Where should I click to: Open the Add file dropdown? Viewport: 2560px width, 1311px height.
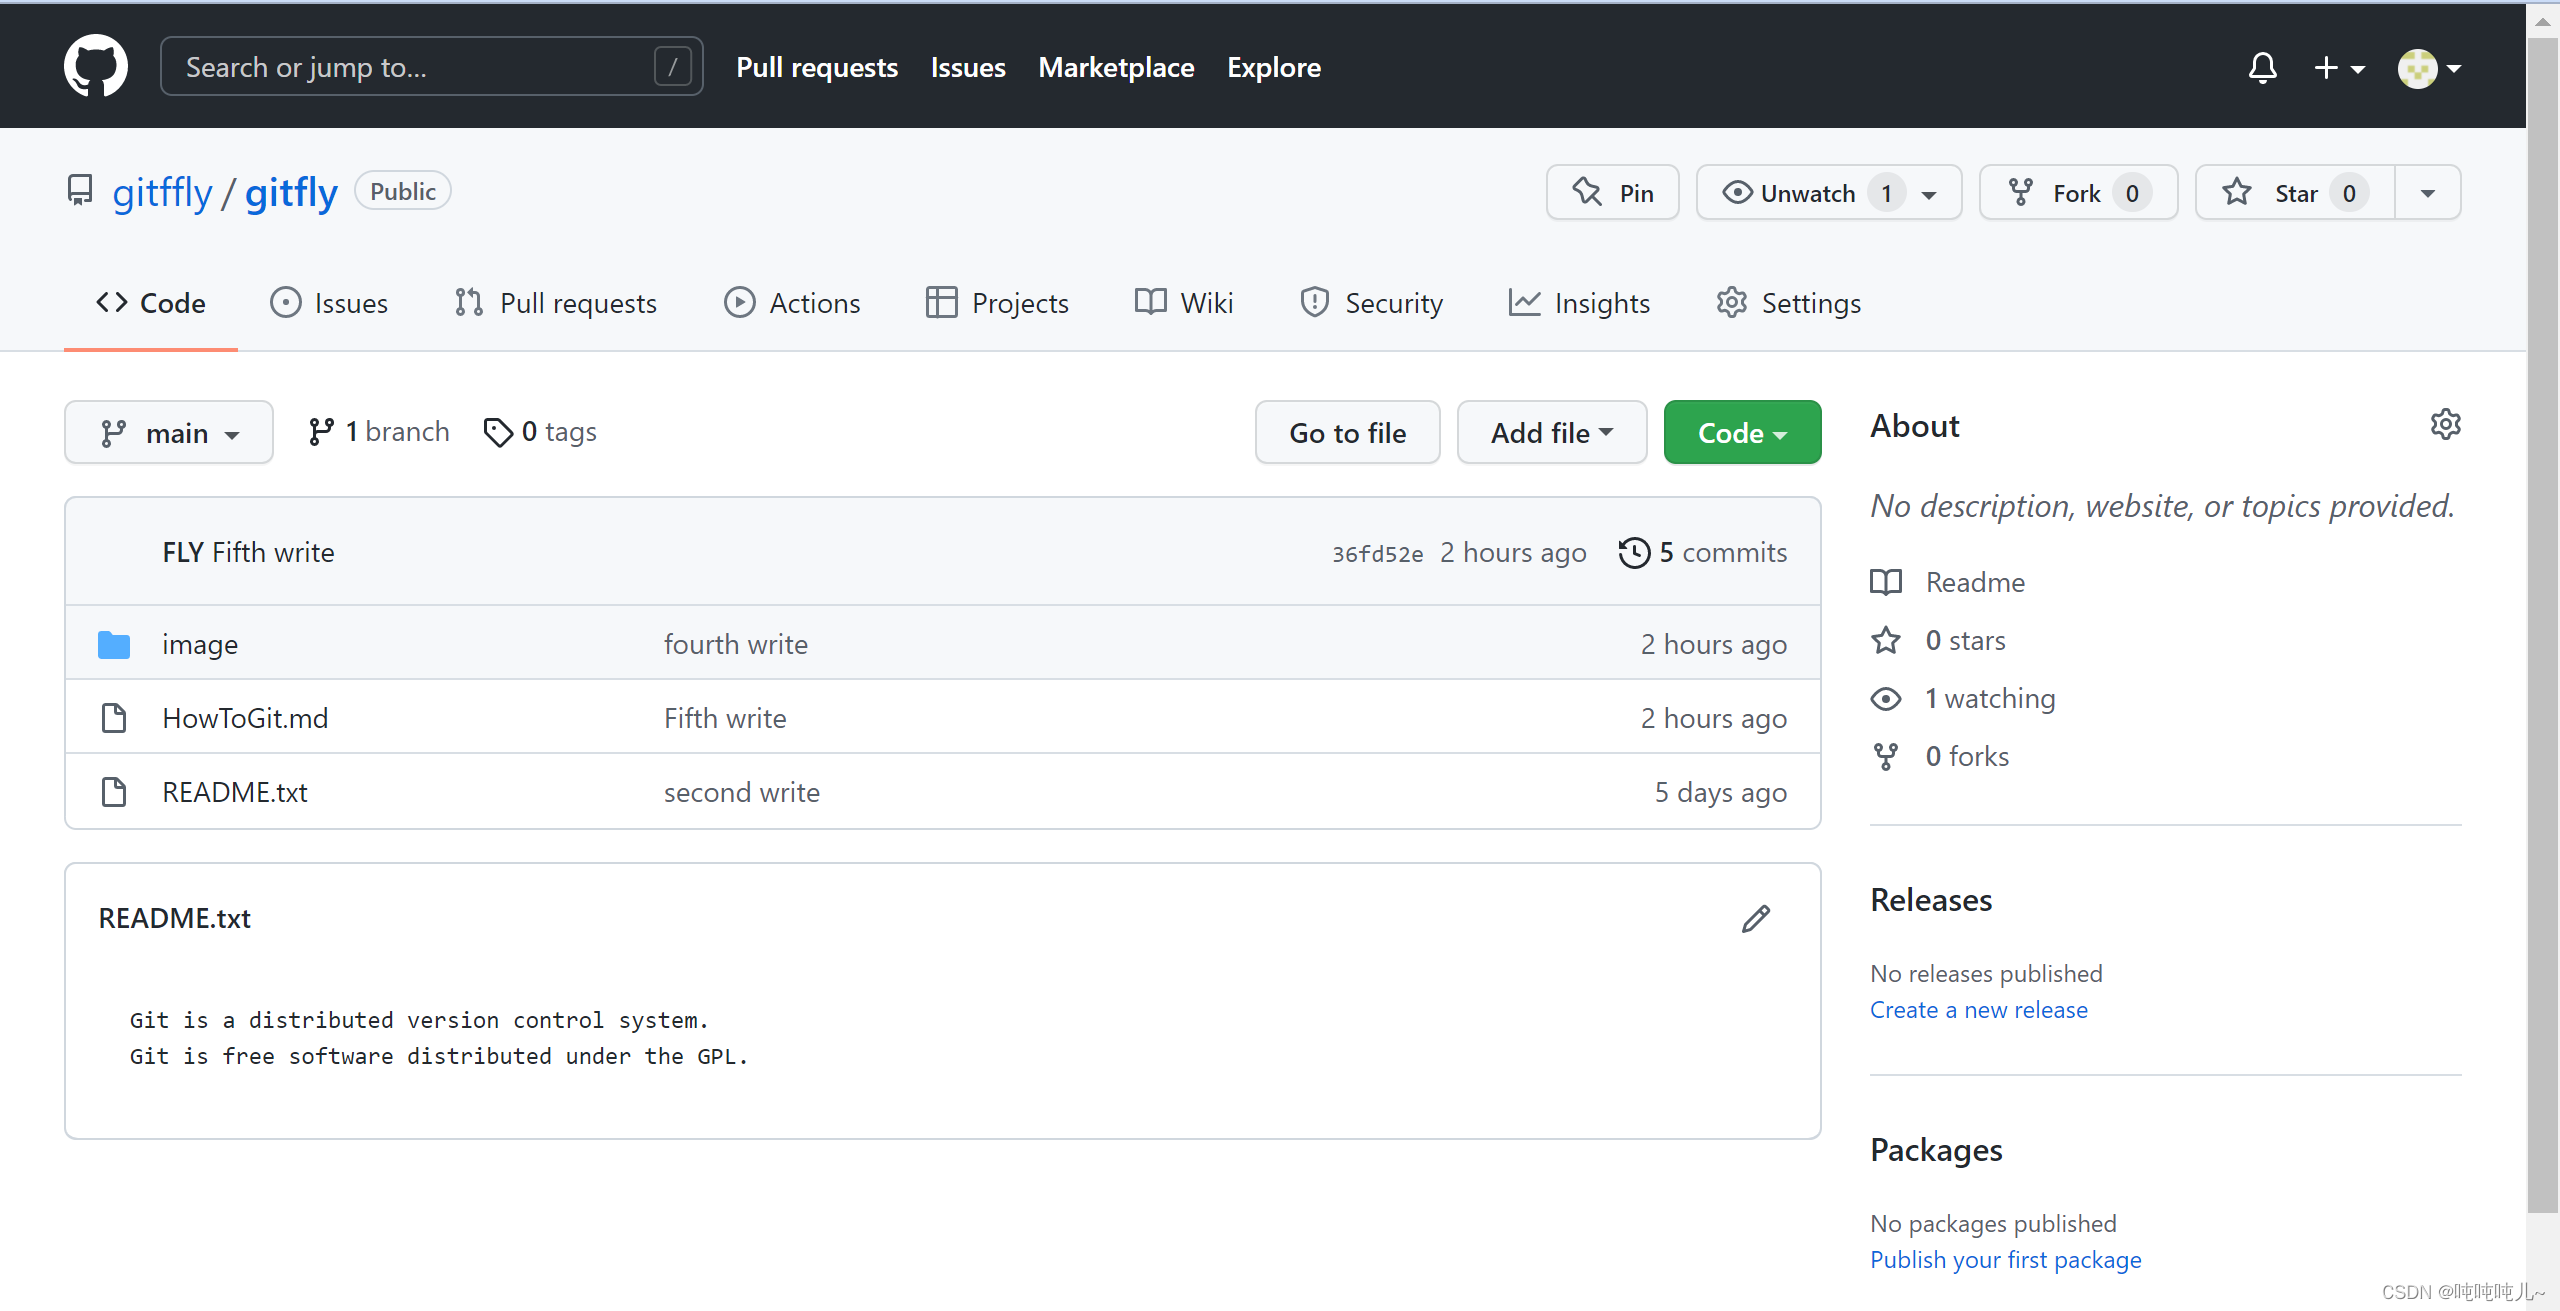[x=1551, y=432]
